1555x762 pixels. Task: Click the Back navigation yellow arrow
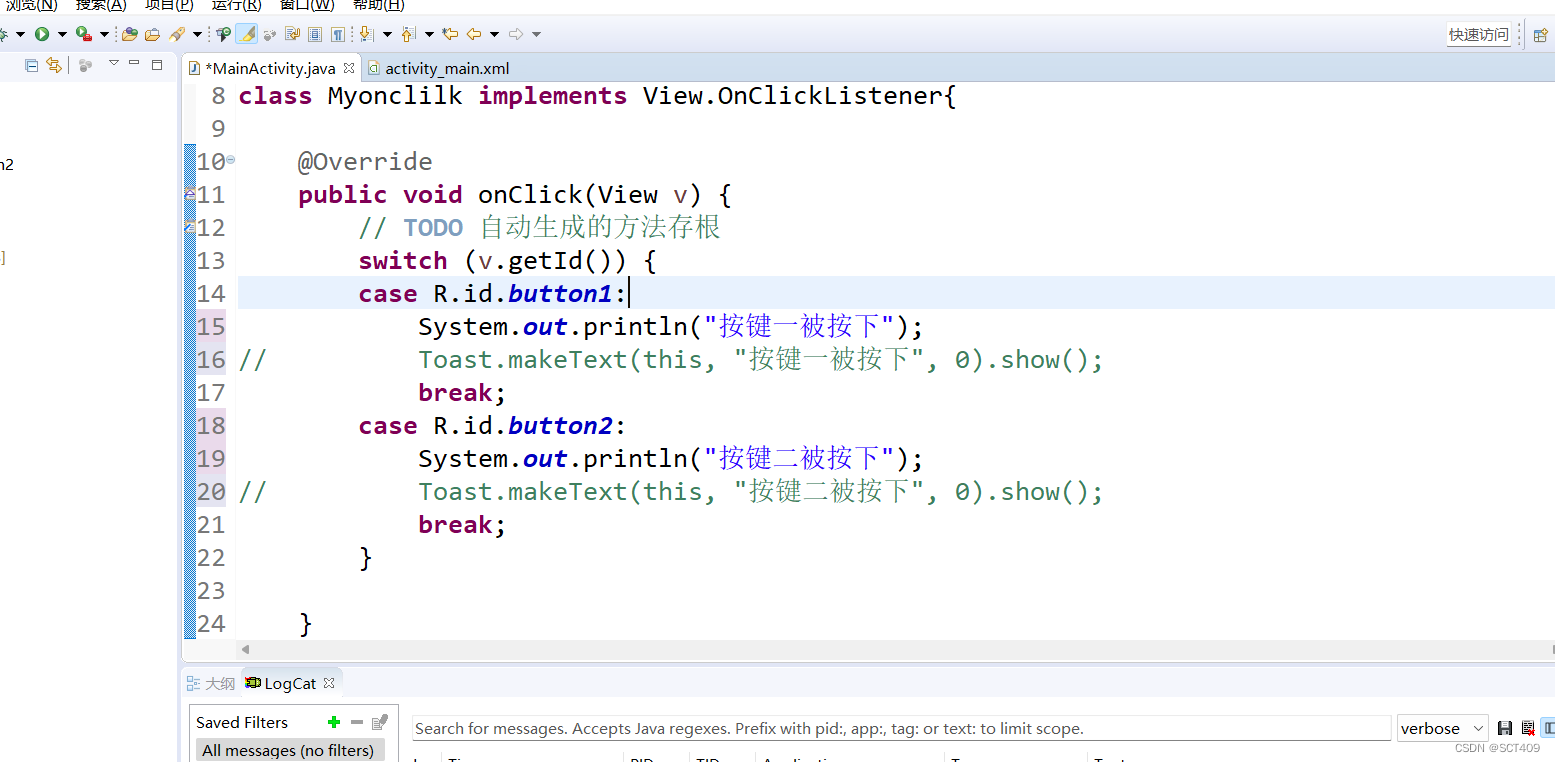473,34
